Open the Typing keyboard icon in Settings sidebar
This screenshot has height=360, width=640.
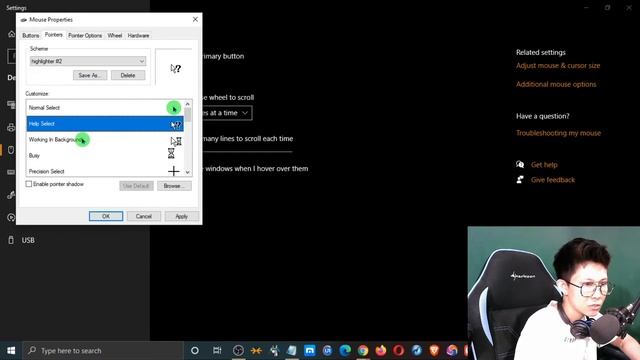(x=11, y=172)
